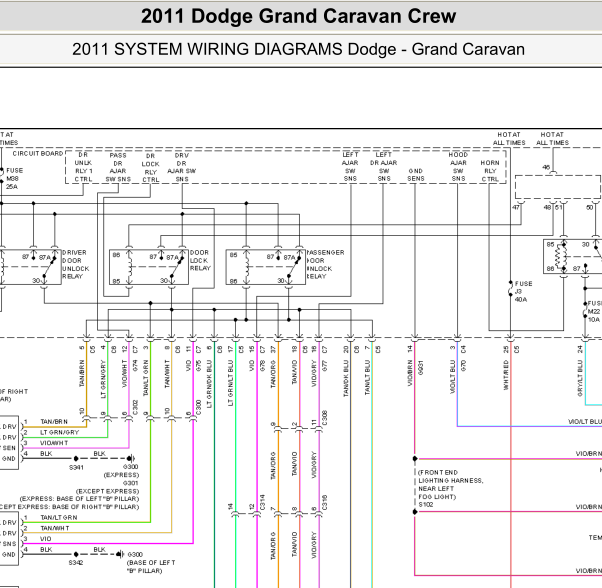This screenshot has height=588, width=602.
Task: Click the "TAN/LT BLU" wire label
Action: click(x=367, y=377)
